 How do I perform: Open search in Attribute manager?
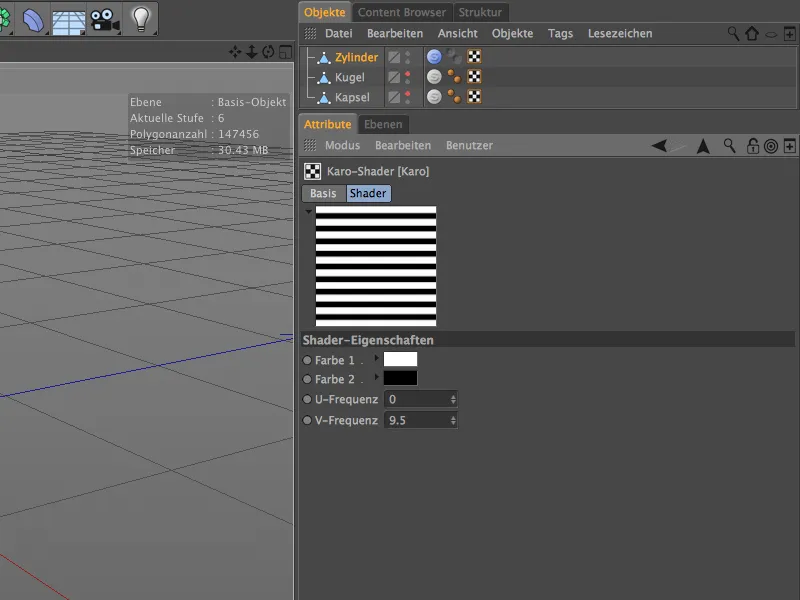coord(730,146)
